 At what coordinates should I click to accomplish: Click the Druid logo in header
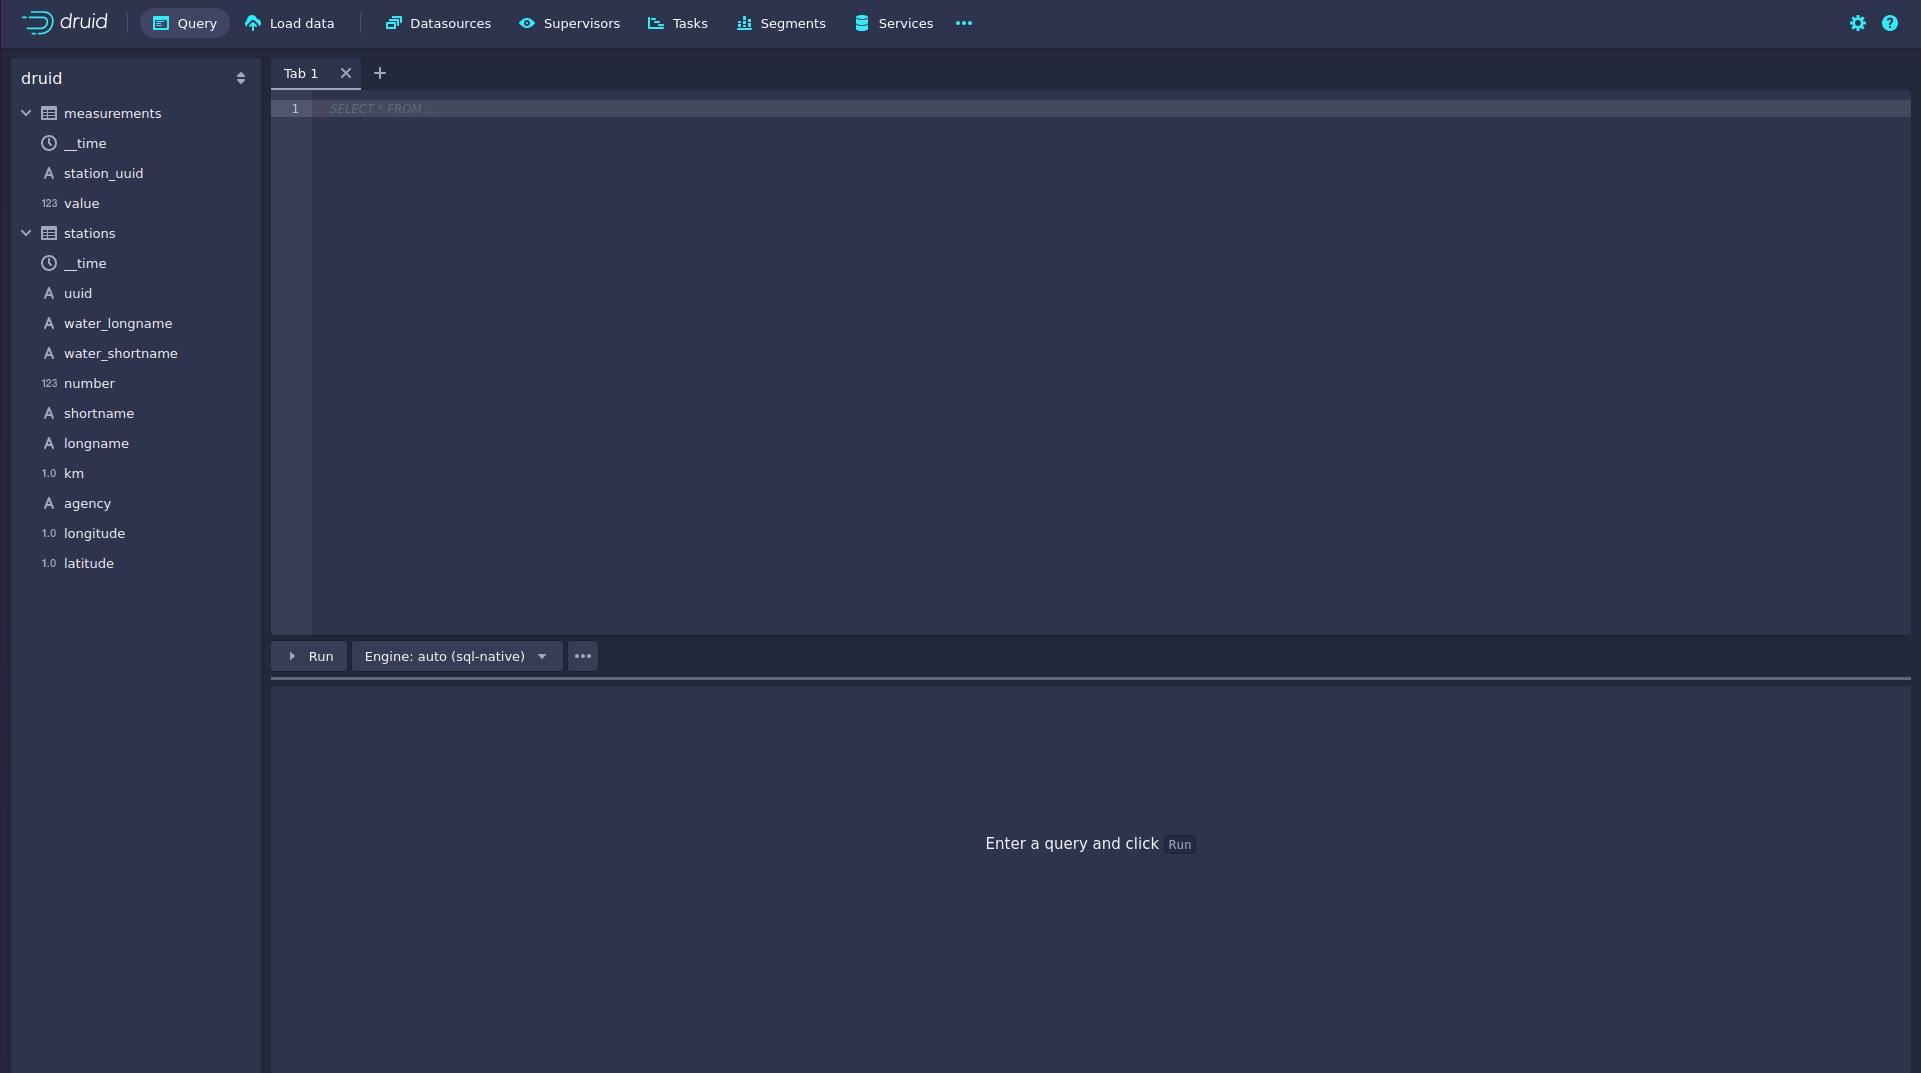[65, 22]
